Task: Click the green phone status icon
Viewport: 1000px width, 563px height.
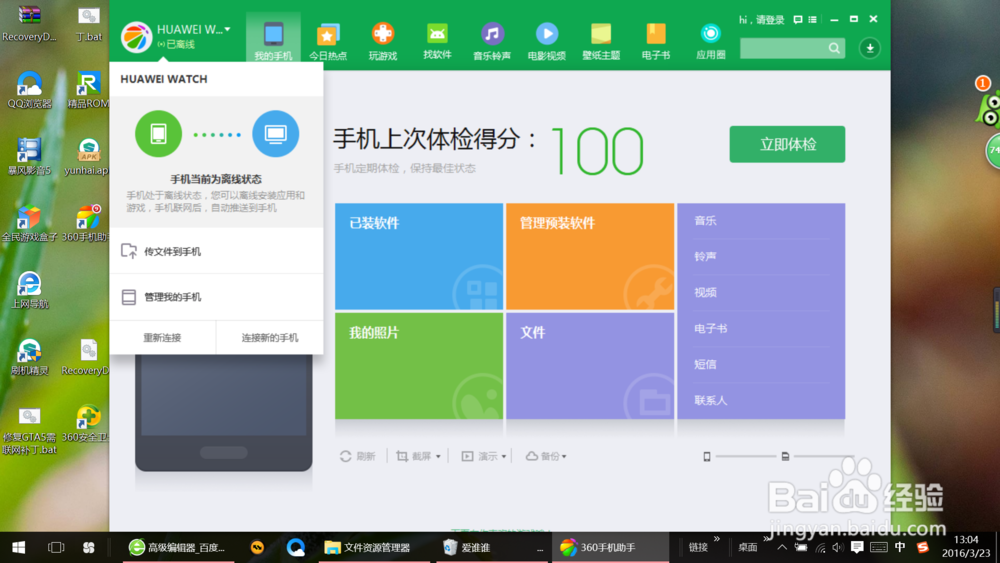Action: coord(158,134)
